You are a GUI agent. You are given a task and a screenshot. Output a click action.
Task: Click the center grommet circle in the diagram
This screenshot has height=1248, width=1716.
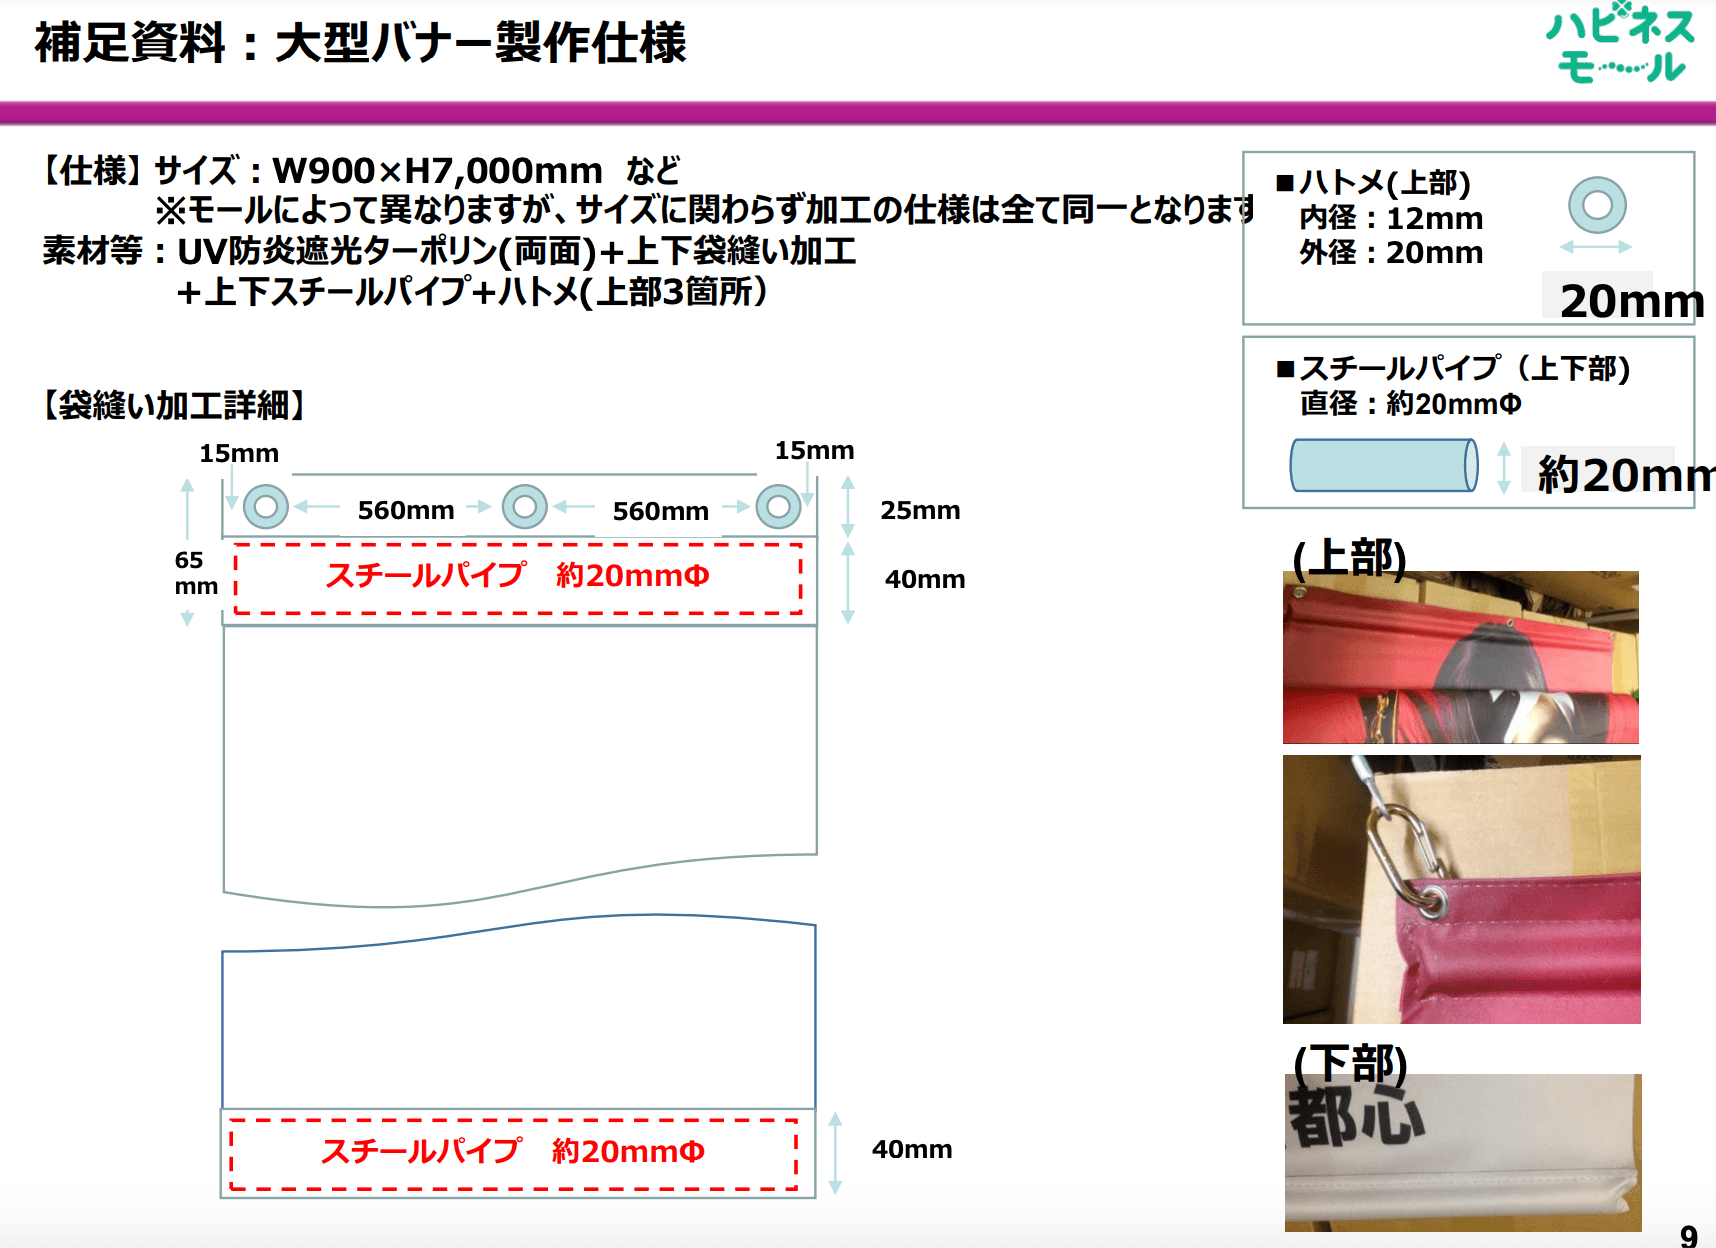(525, 508)
